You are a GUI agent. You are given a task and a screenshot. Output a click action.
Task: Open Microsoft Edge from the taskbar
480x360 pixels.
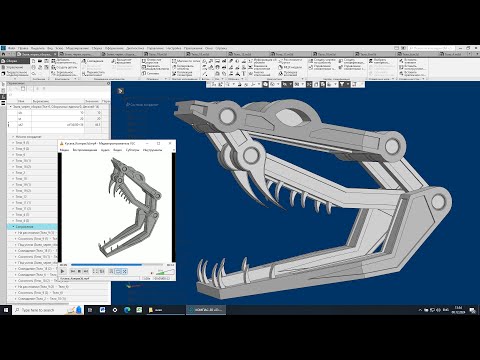[x=127, y=310]
